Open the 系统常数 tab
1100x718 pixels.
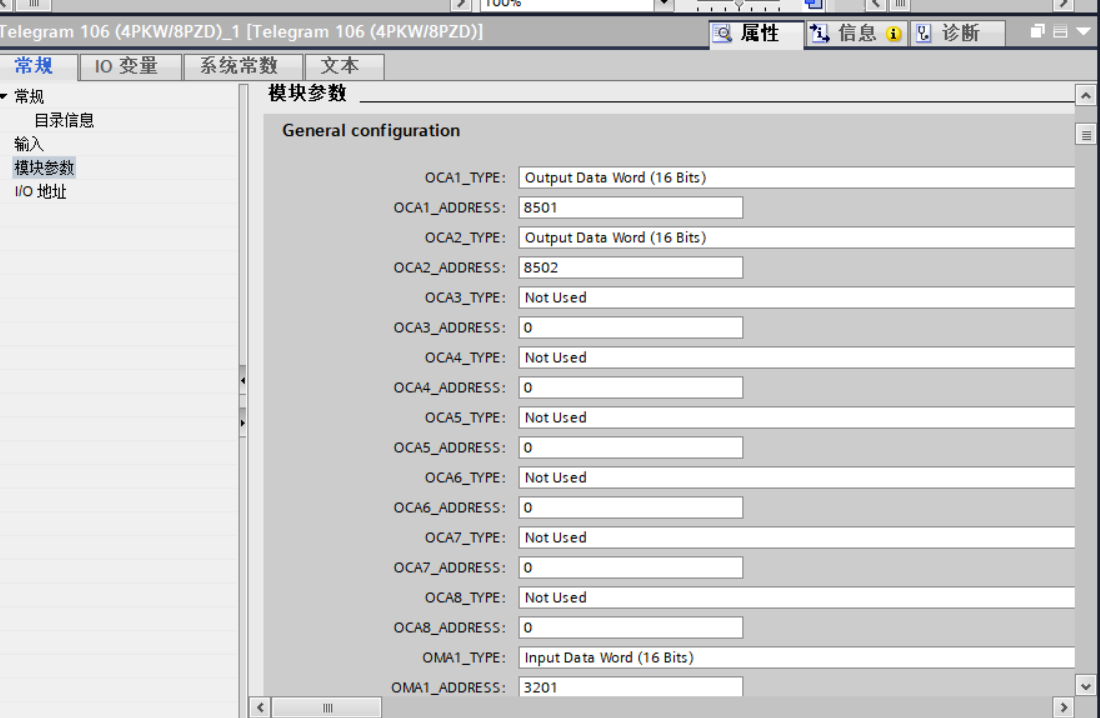pos(238,67)
